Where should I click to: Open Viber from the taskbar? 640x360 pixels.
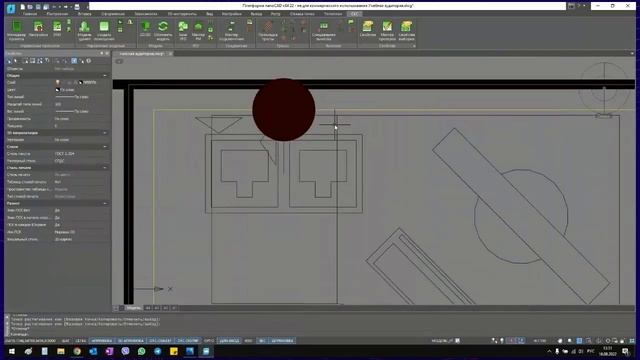click(125, 351)
